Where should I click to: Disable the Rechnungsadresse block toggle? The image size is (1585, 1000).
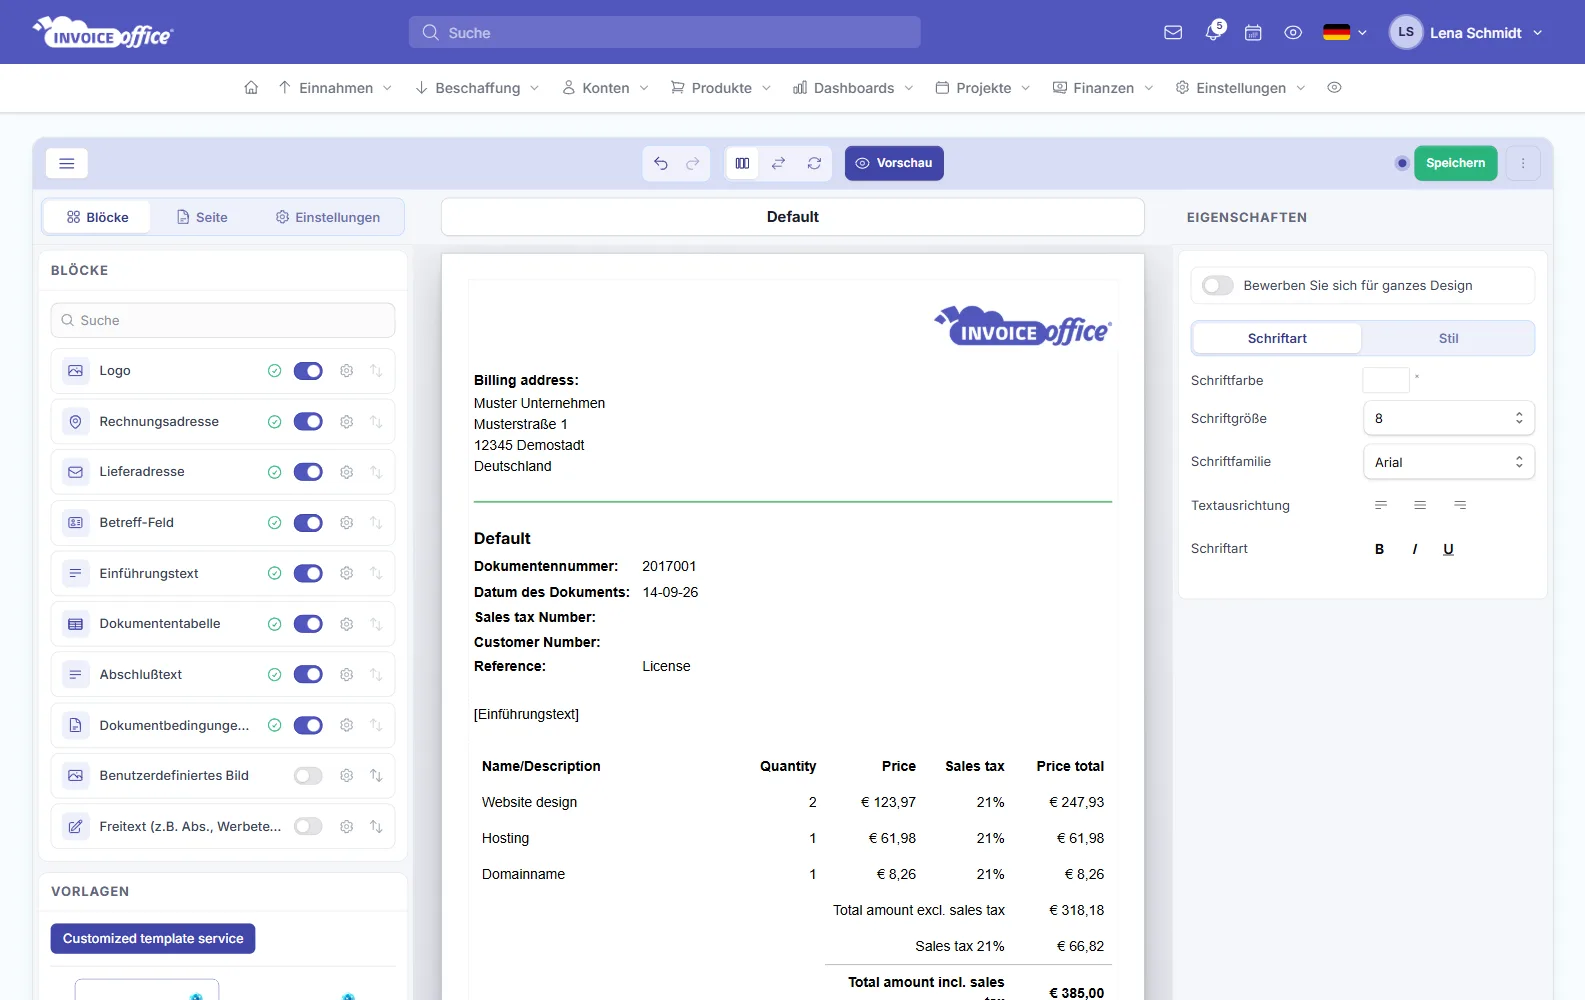pyautogui.click(x=308, y=422)
